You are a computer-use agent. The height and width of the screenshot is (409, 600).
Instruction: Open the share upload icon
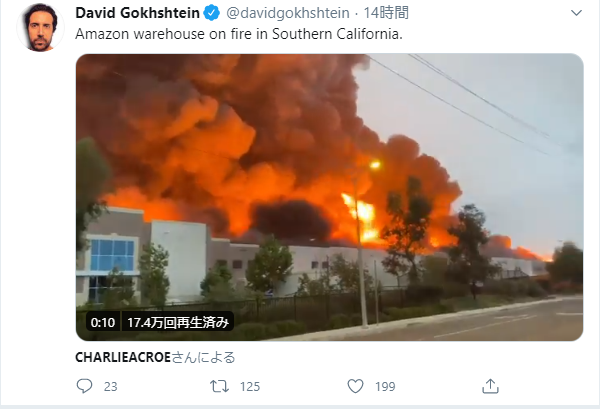(490, 386)
